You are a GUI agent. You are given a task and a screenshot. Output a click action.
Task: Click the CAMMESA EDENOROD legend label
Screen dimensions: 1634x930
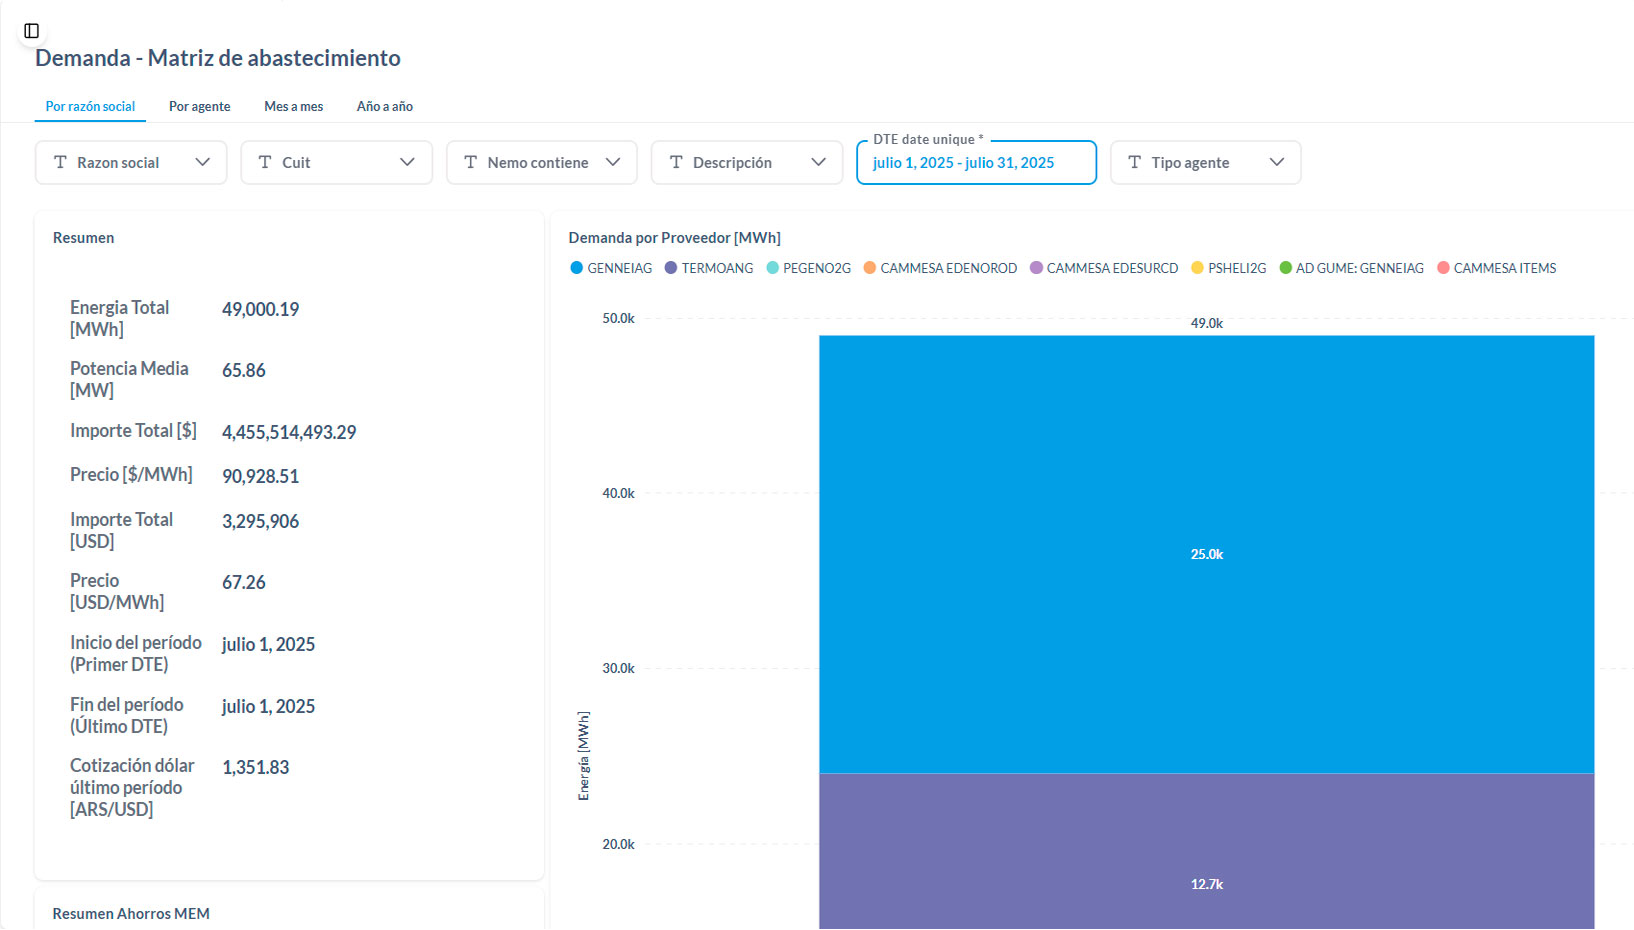point(948,268)
